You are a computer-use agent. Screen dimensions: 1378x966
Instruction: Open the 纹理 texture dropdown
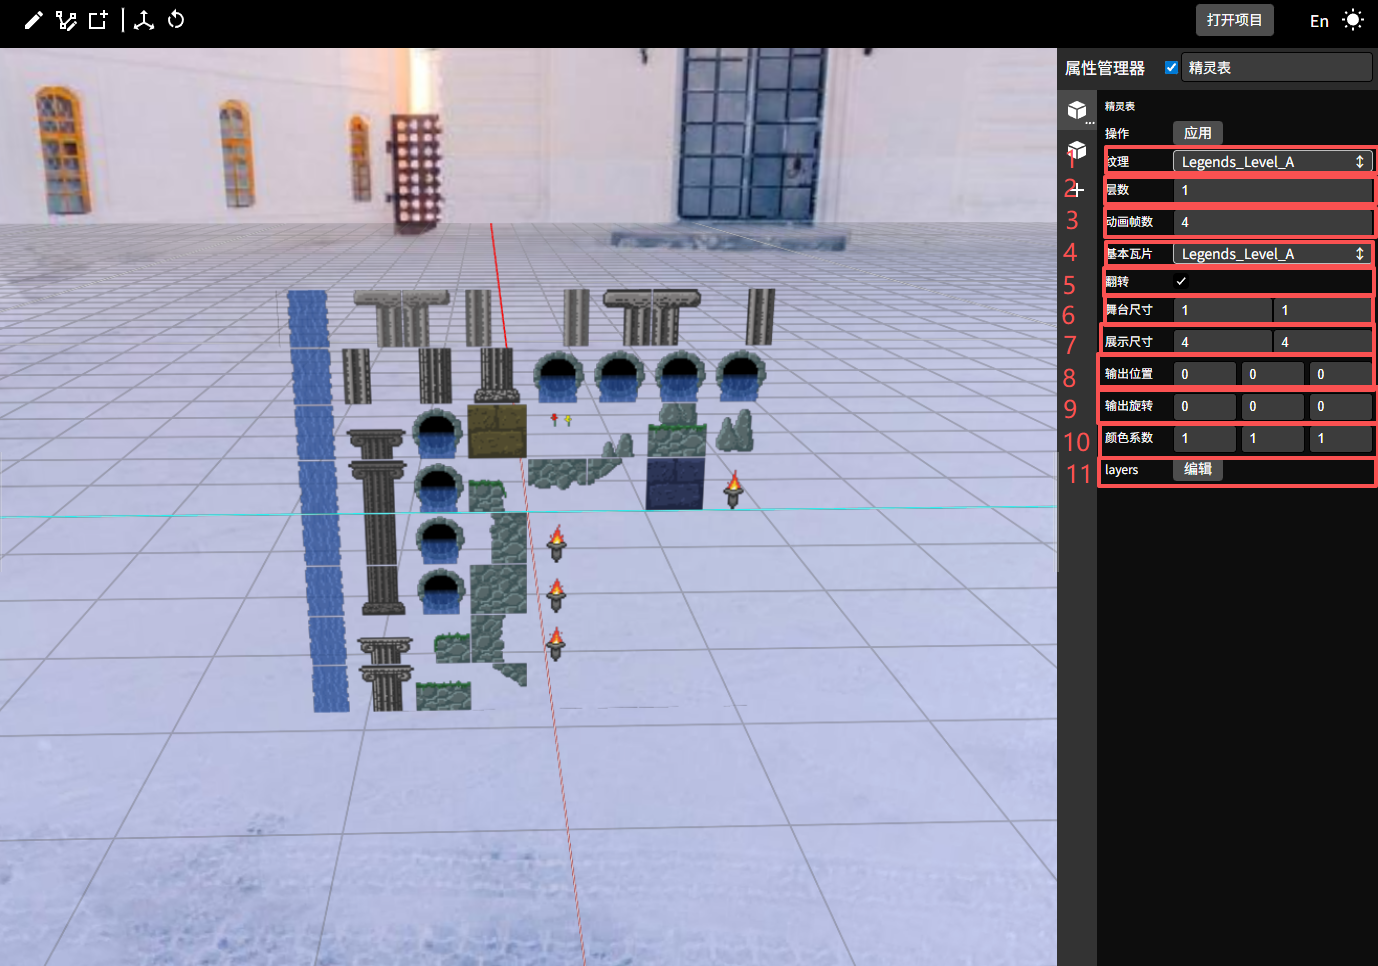(1272, 162)
